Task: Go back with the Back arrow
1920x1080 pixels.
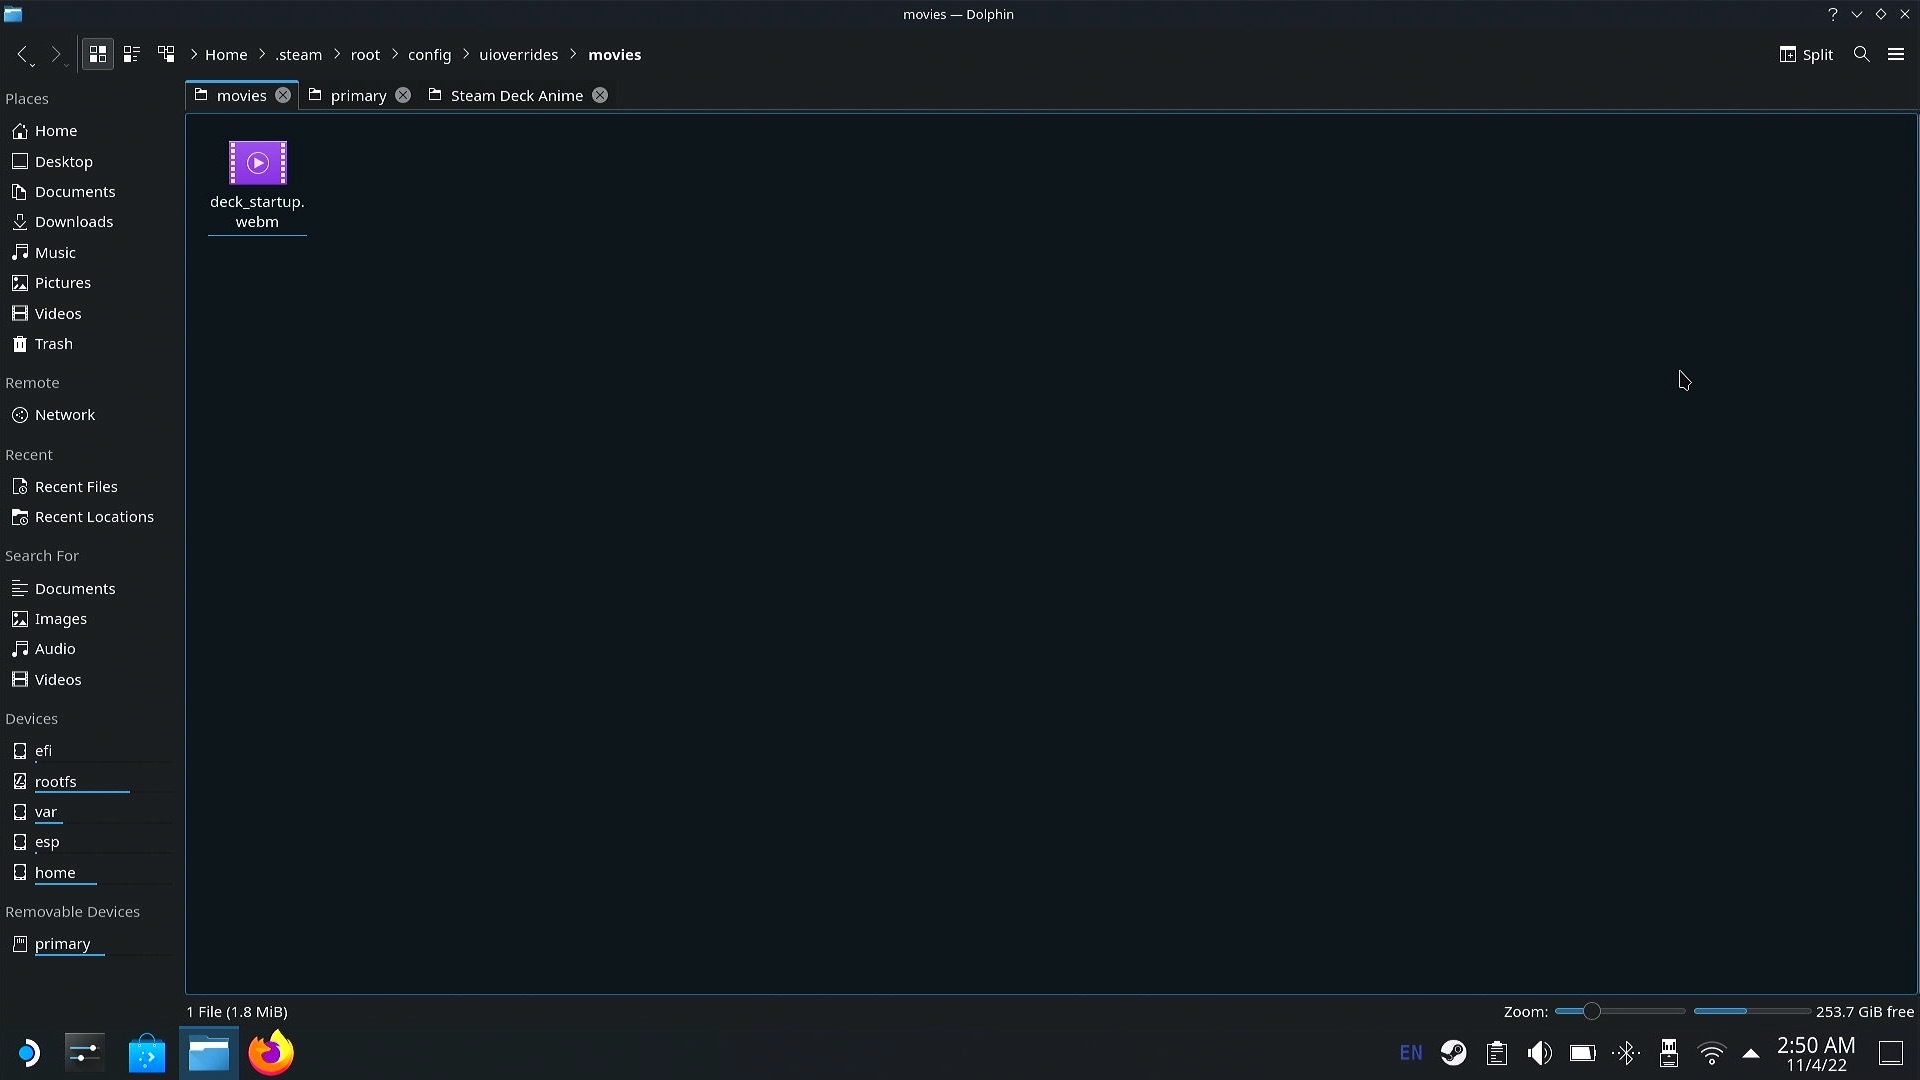Action: pos(22,54)
